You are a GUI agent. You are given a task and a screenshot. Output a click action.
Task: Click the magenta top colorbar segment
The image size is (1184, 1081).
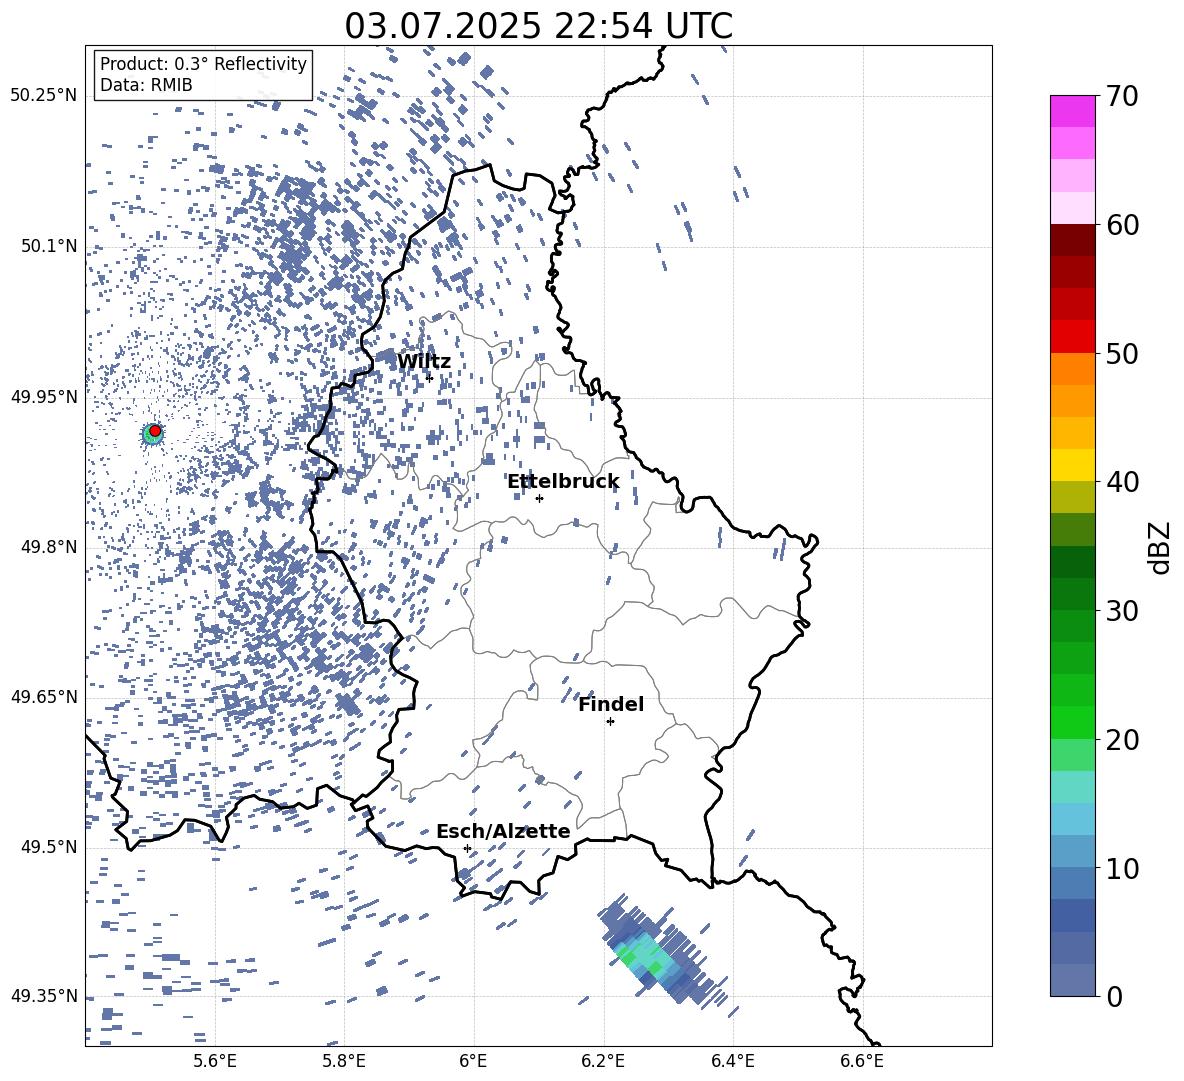(1072, 111)
